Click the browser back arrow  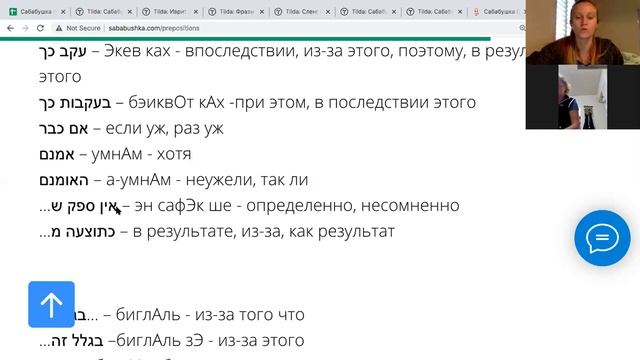(11, 28)
